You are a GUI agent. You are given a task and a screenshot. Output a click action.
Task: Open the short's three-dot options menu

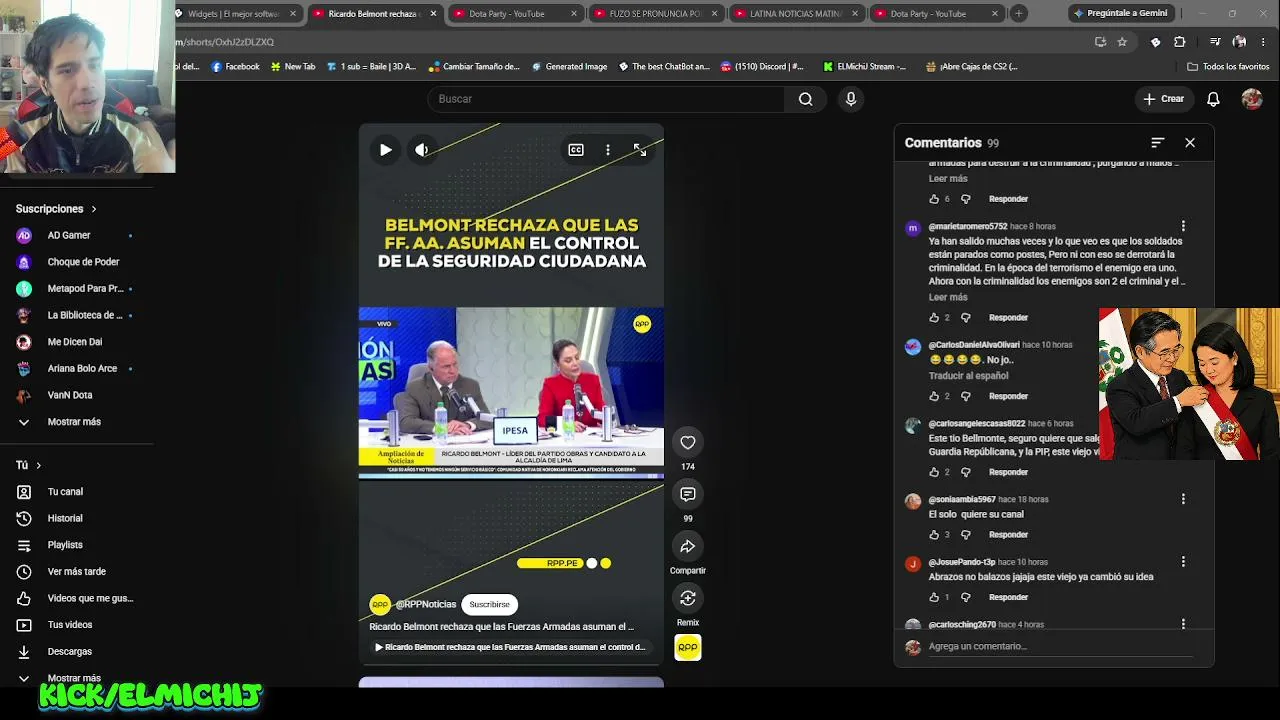point(607,150)
